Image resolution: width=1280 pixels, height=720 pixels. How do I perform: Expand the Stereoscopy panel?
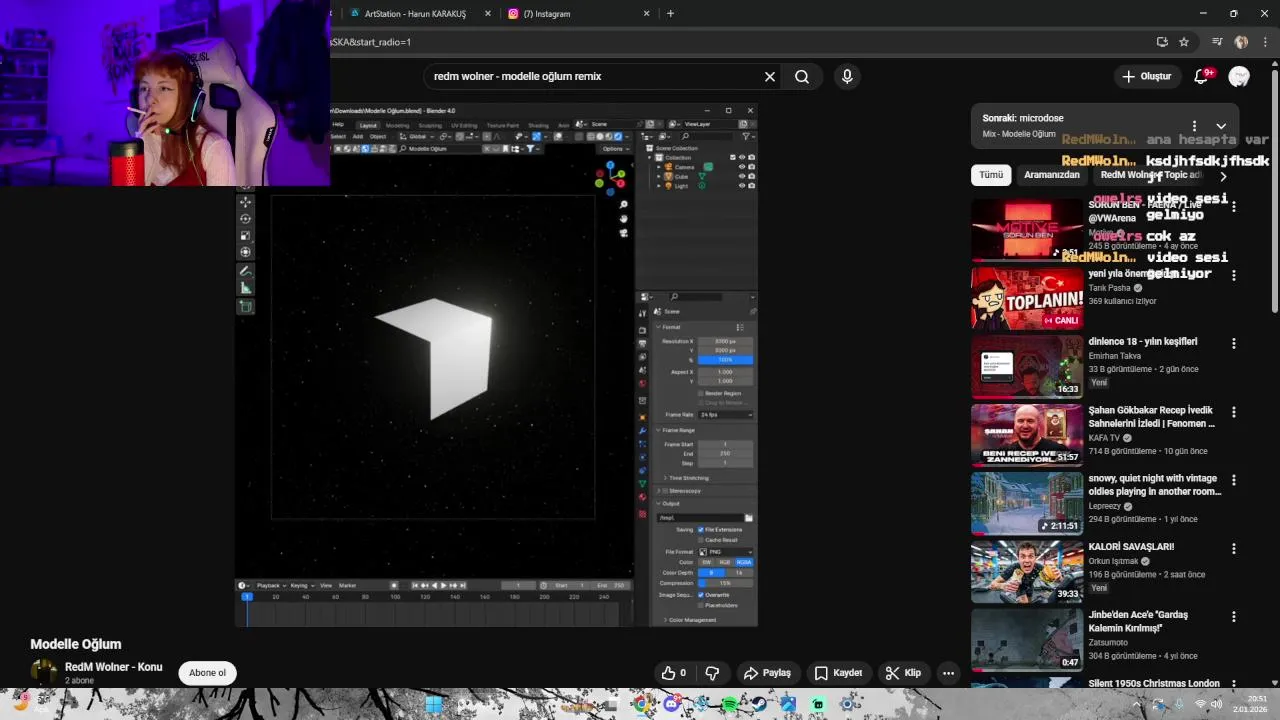coord(681,491)
